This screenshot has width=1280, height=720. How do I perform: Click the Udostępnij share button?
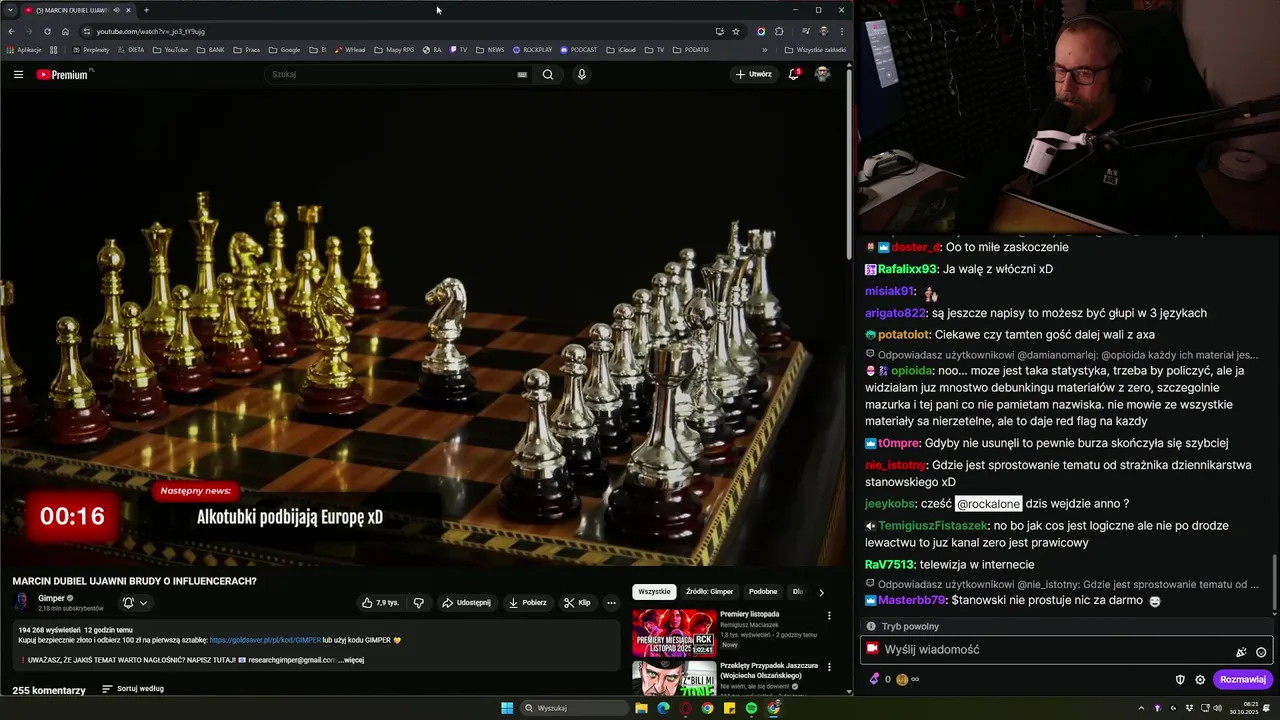466,603
